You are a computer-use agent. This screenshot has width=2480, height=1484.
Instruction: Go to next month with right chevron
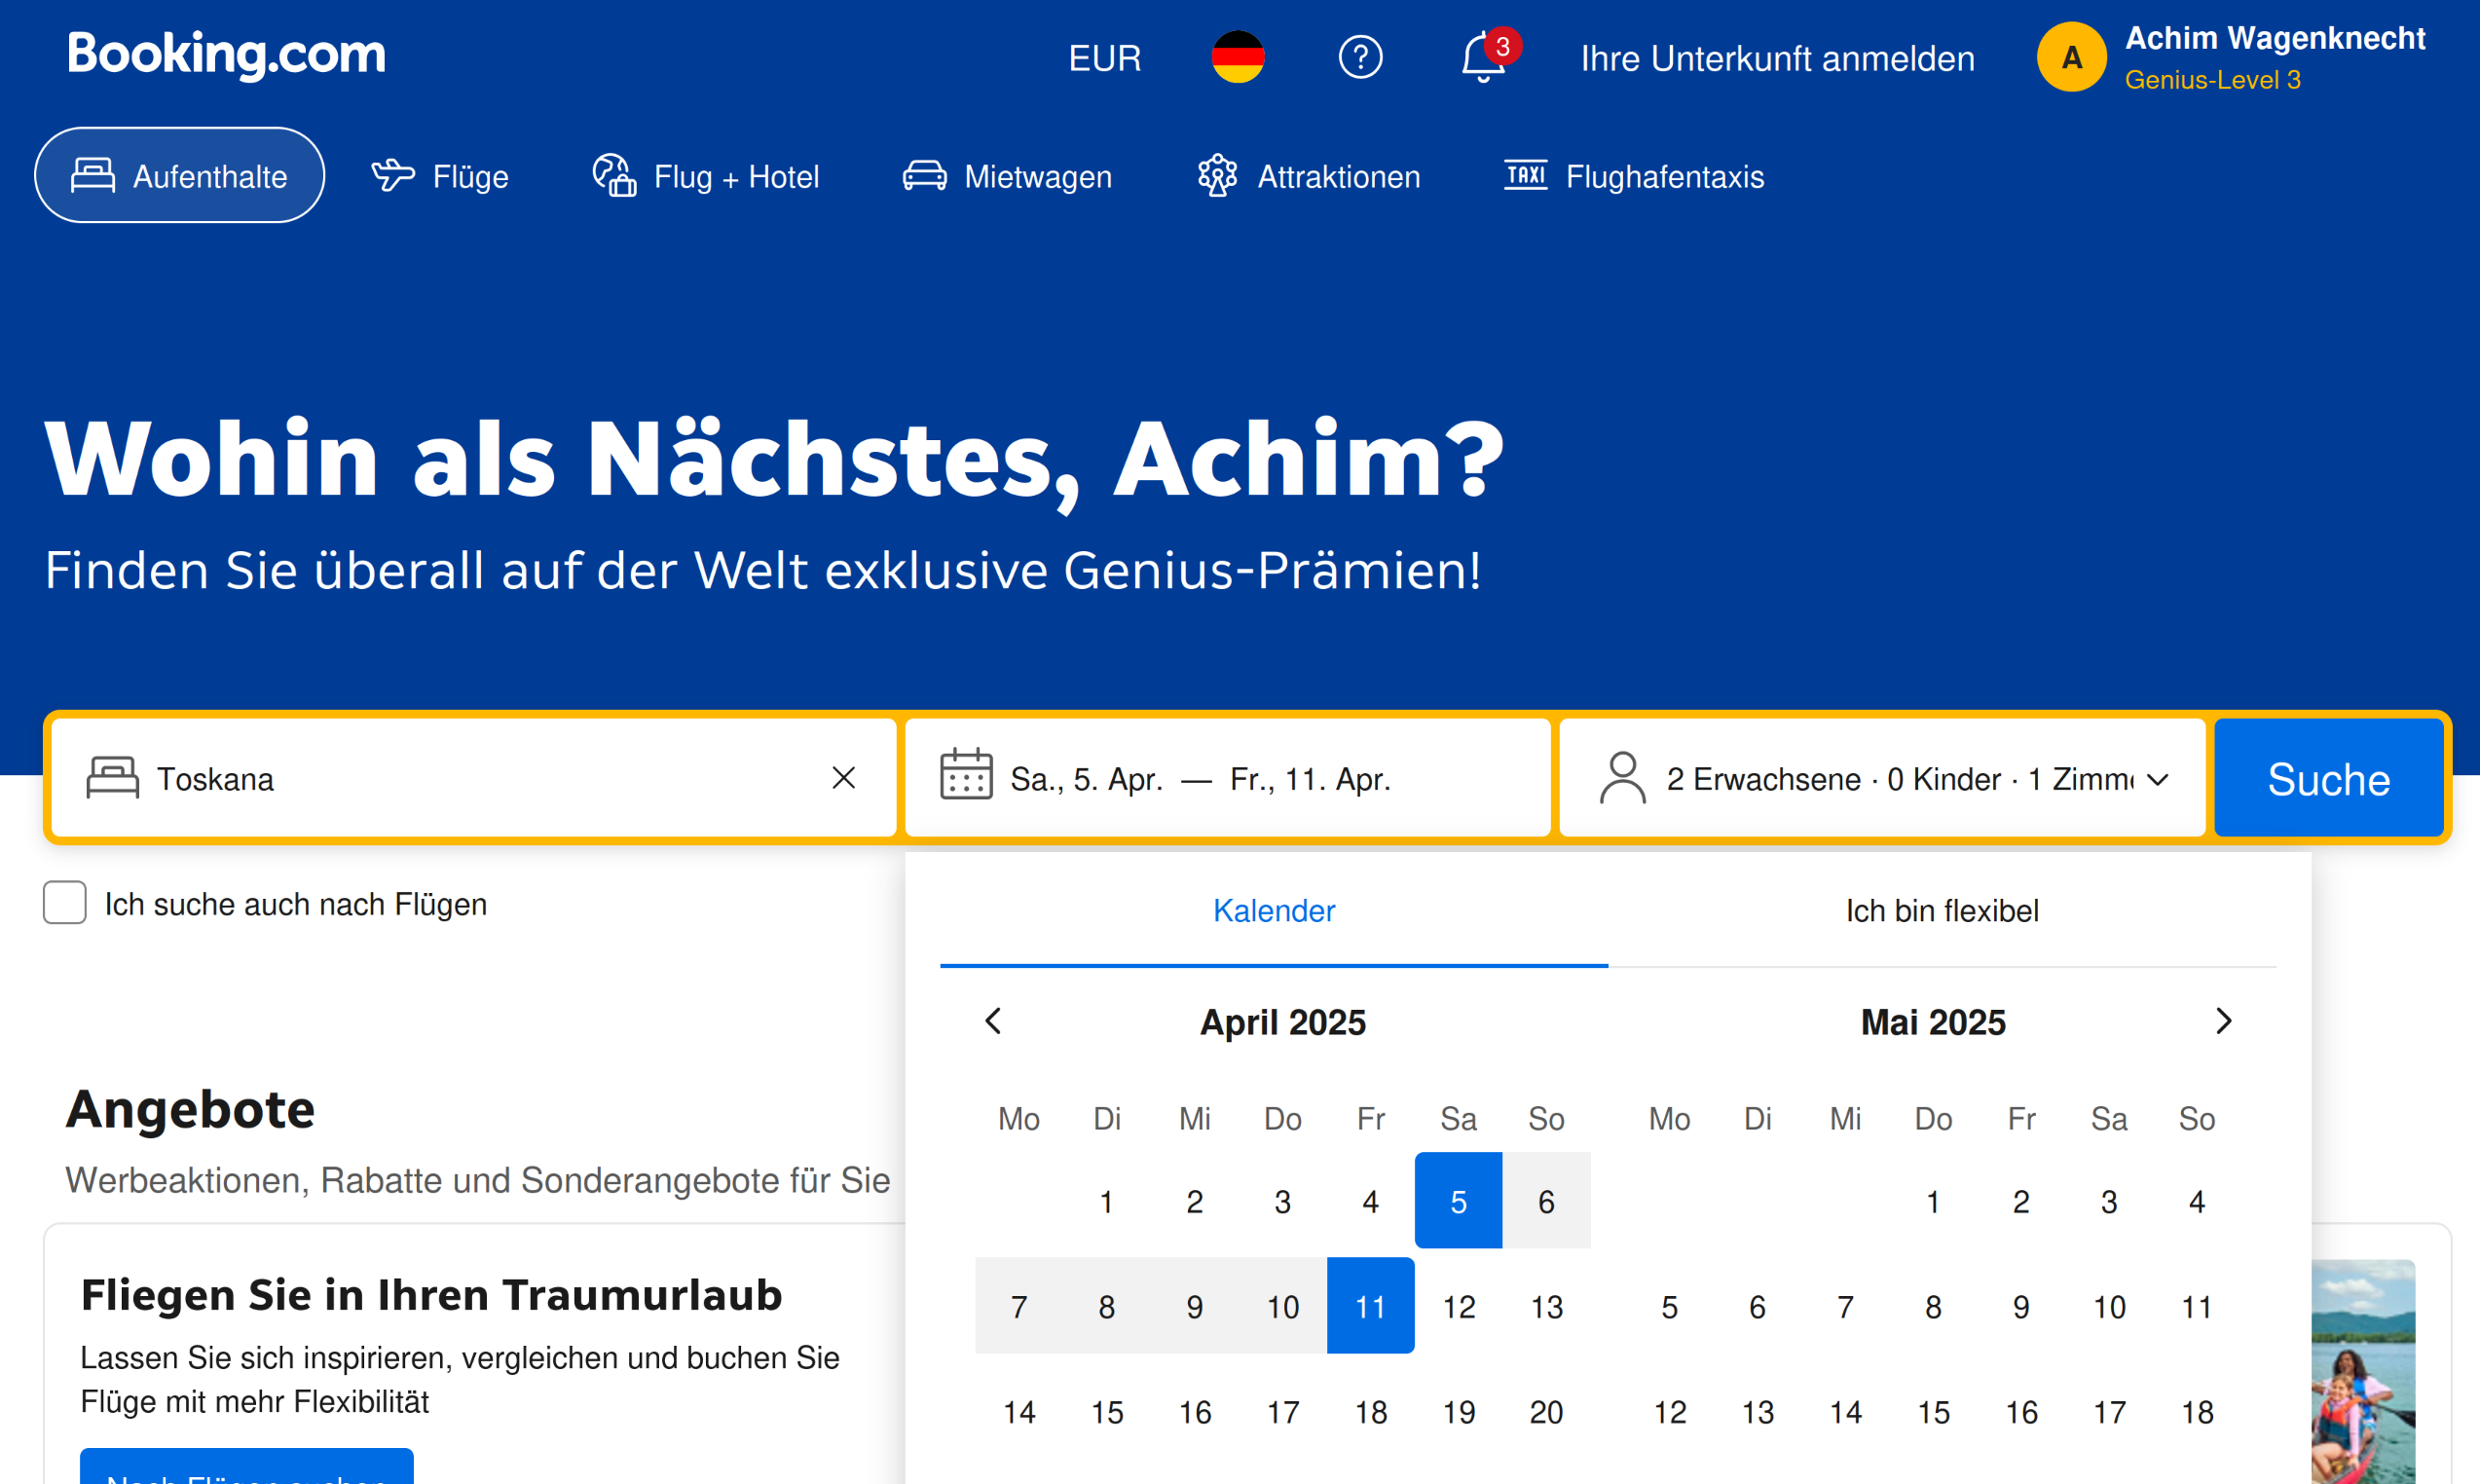pos(2223,1020)
